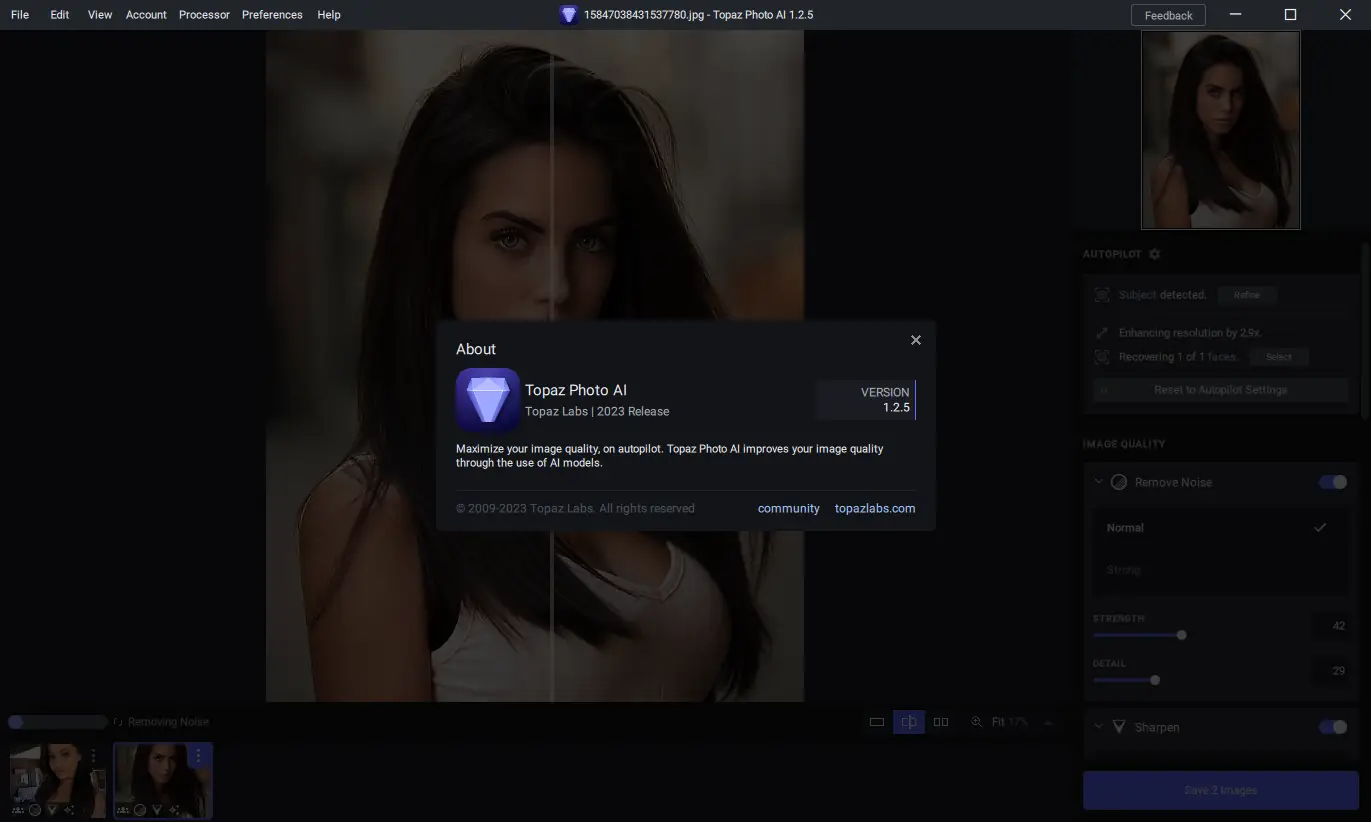
Task: Open the first thumbnail's three-dot menu
Action: [94, 756]
